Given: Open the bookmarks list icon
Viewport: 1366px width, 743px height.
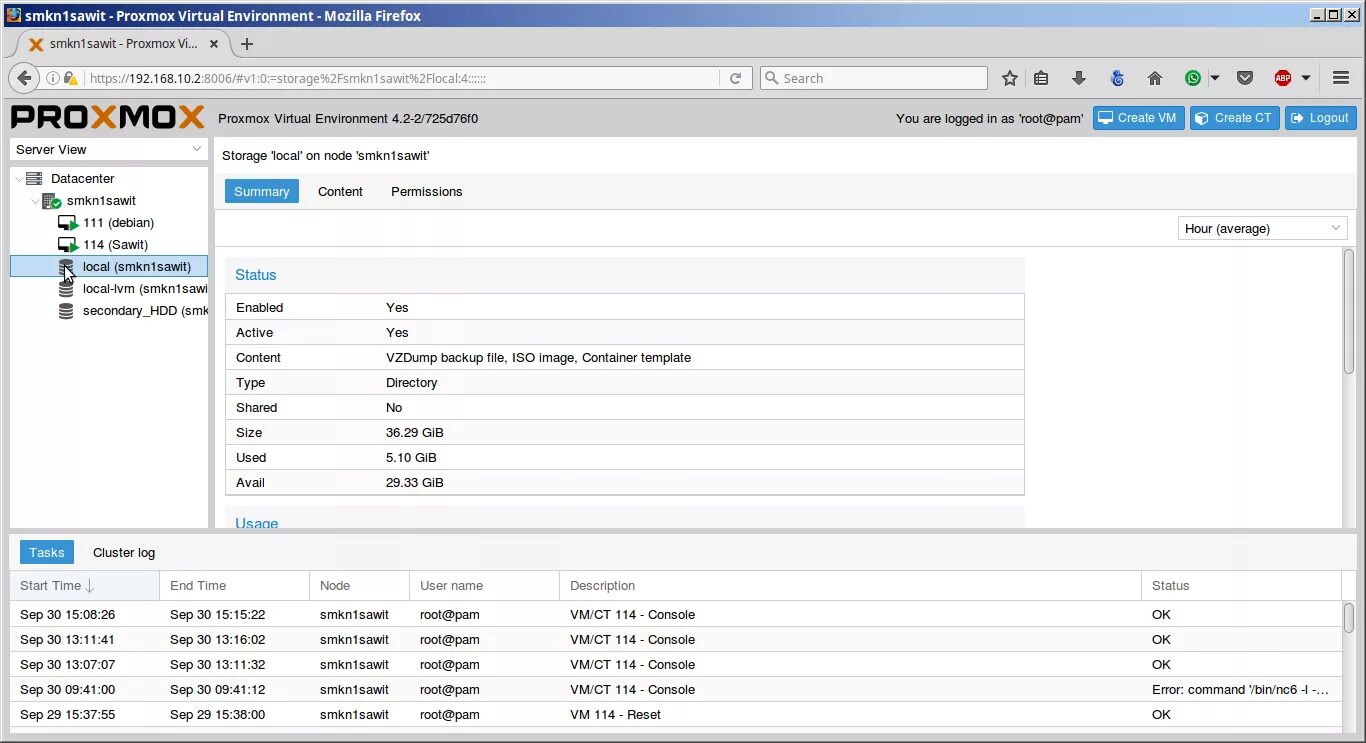Looking at the screenshot, I should pyautogui.click(x=1041, y=78).
